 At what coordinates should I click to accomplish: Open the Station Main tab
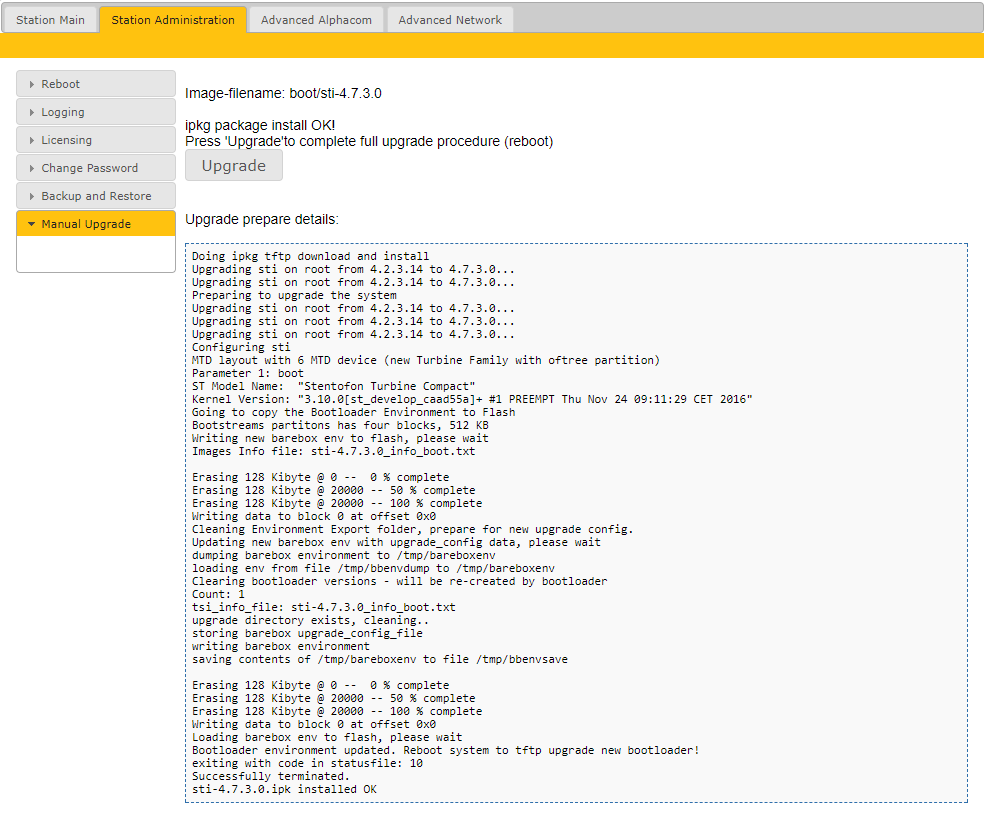click(50, 20)
